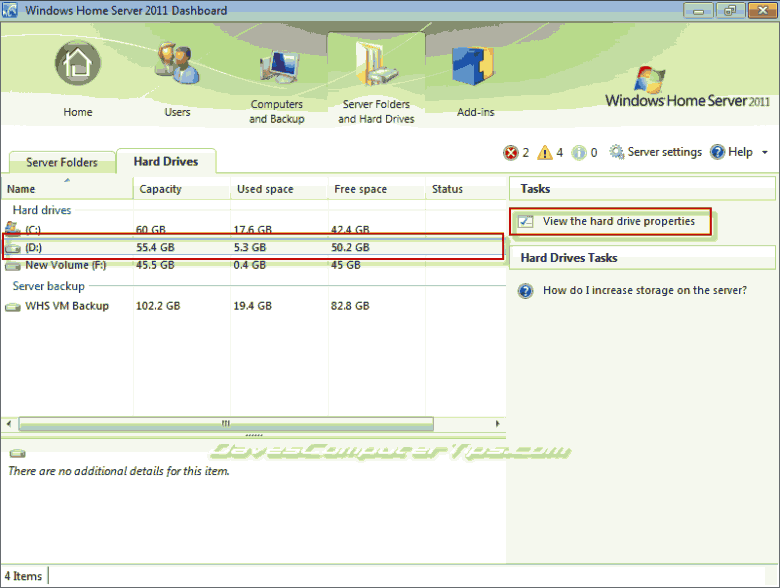Click the yellow warning alerts icon

tap(545, 153)
